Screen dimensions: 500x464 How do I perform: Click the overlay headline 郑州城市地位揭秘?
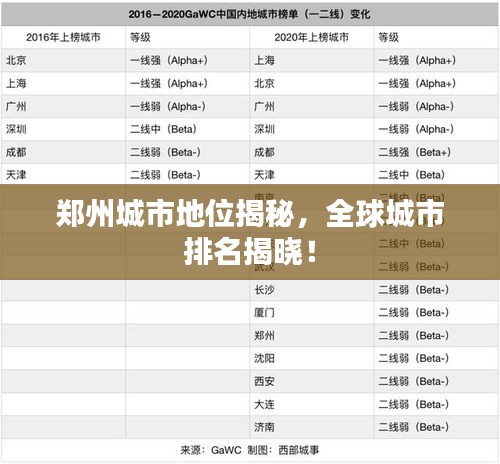tap(175, 213)
